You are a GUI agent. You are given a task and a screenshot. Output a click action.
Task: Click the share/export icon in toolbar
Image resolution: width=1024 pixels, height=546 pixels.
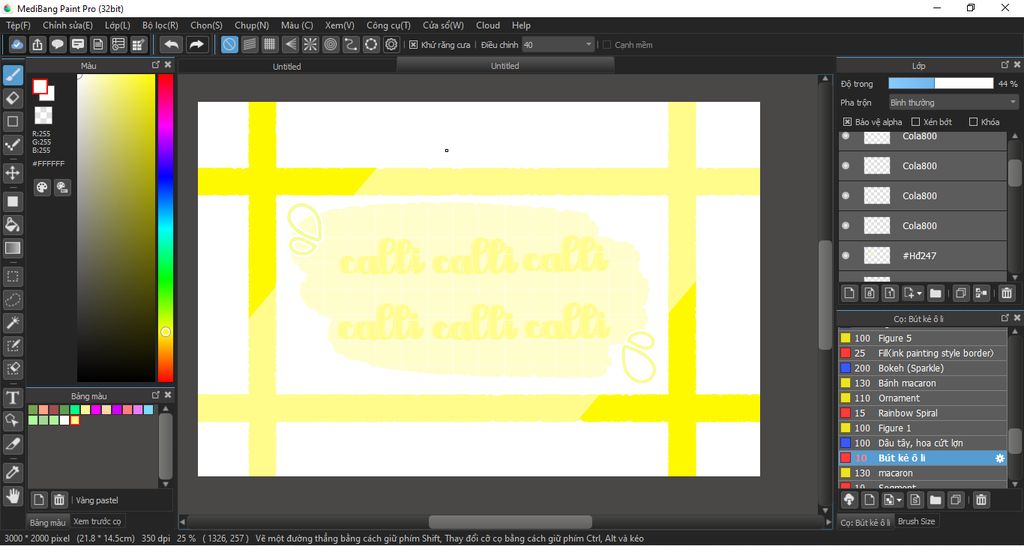(38, 44)
